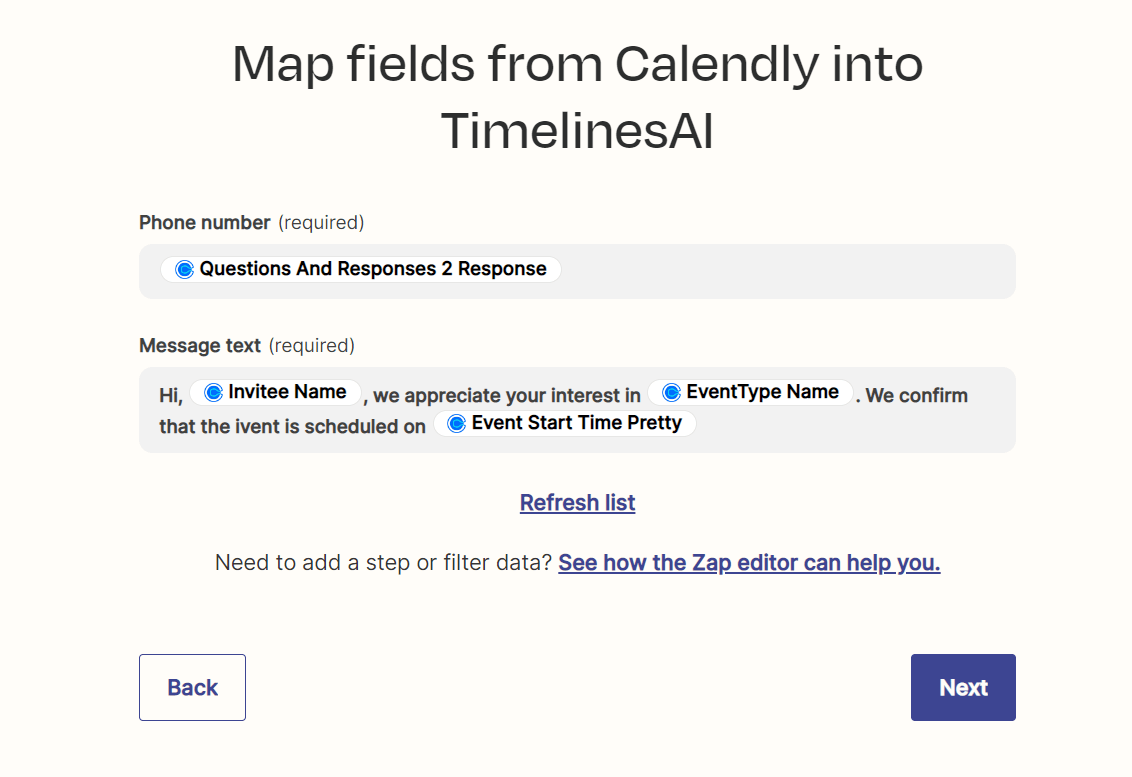Screen dimensions: 1132x777
Task: Click the Message text label
Action: (x=200, y=346)
